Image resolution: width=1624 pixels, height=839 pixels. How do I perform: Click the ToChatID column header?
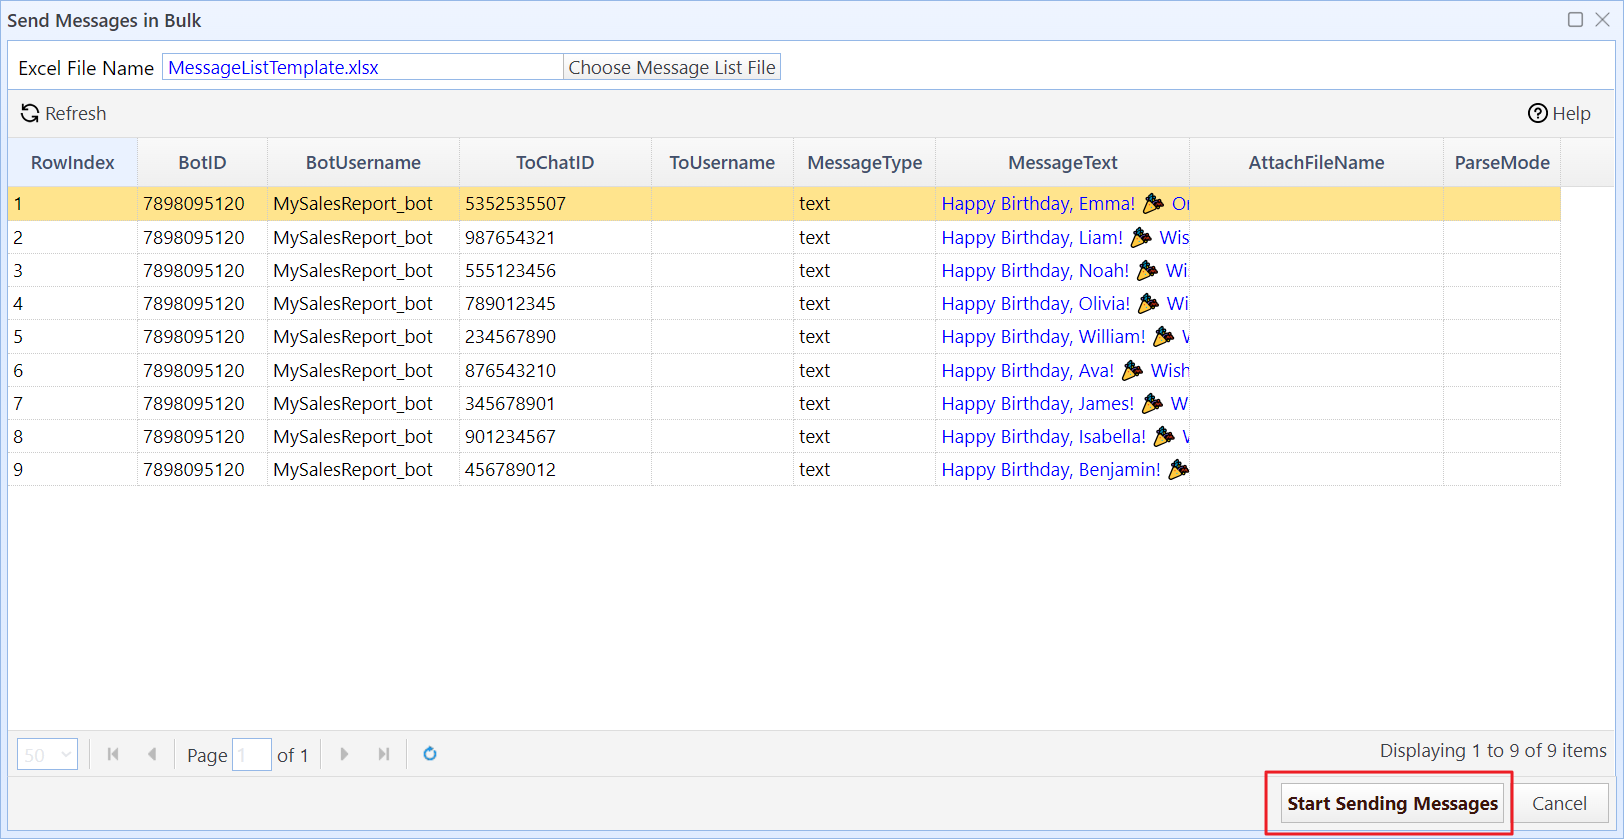pyautogui.click(x=555, y=163)
